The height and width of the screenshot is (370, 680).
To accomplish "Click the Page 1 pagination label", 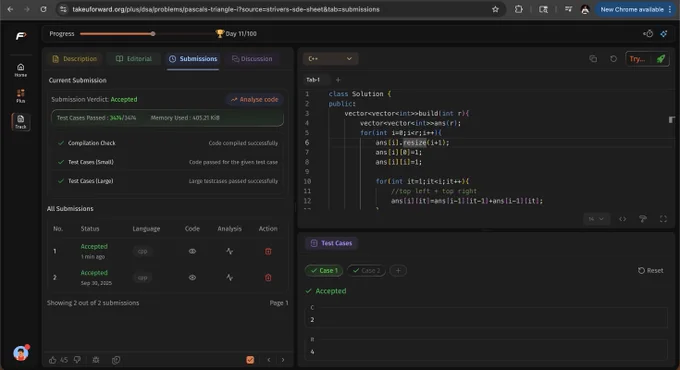I will point(279,303).
